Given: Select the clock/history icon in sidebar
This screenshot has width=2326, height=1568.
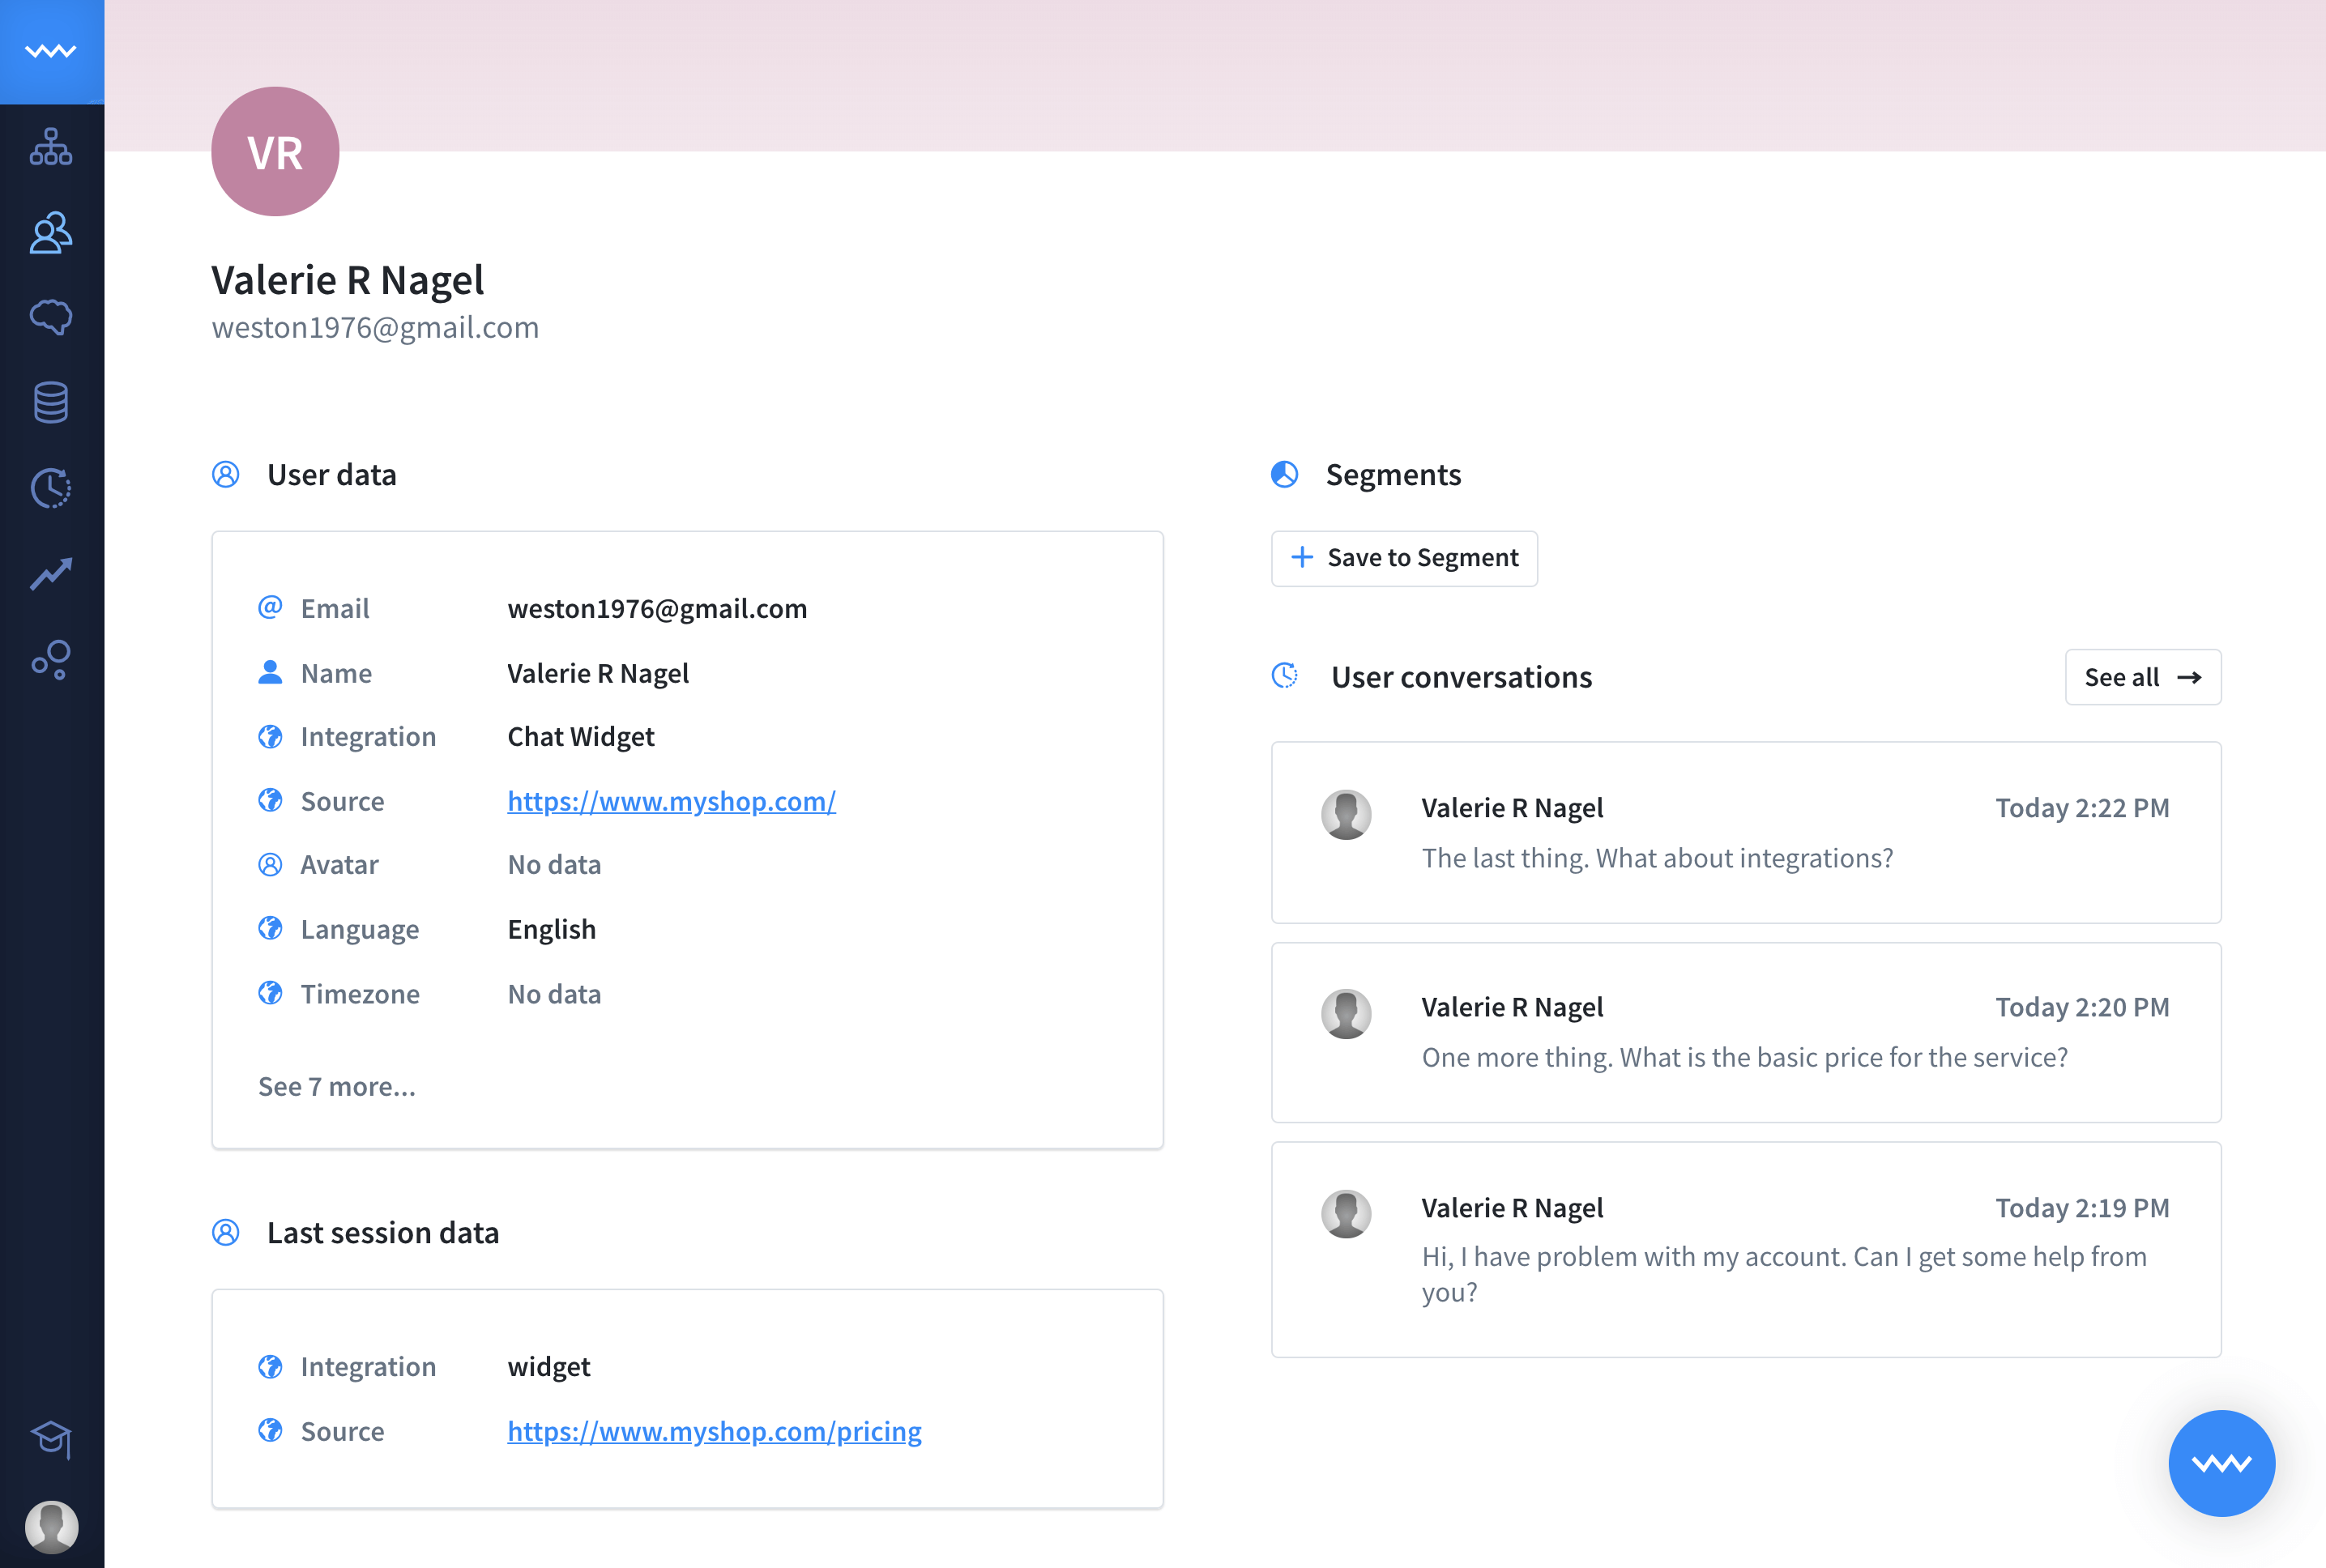Looking at the screenshot, I should coord(51,488).
